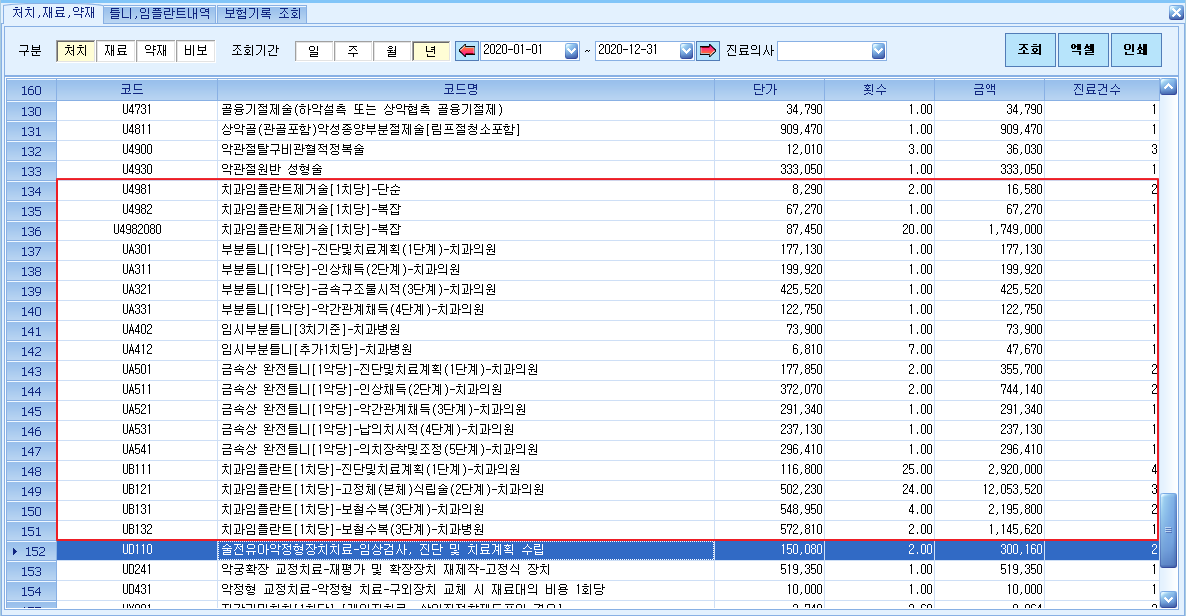
Task: Click code cell UD110 in highlighted row
Action: coord(137,549)
